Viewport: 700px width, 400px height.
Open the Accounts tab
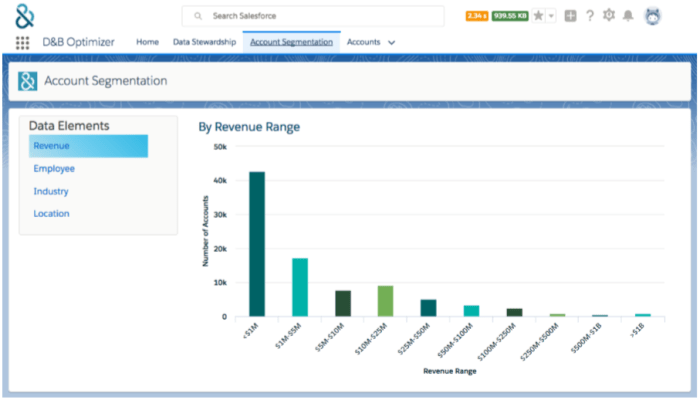click(363, 42)
